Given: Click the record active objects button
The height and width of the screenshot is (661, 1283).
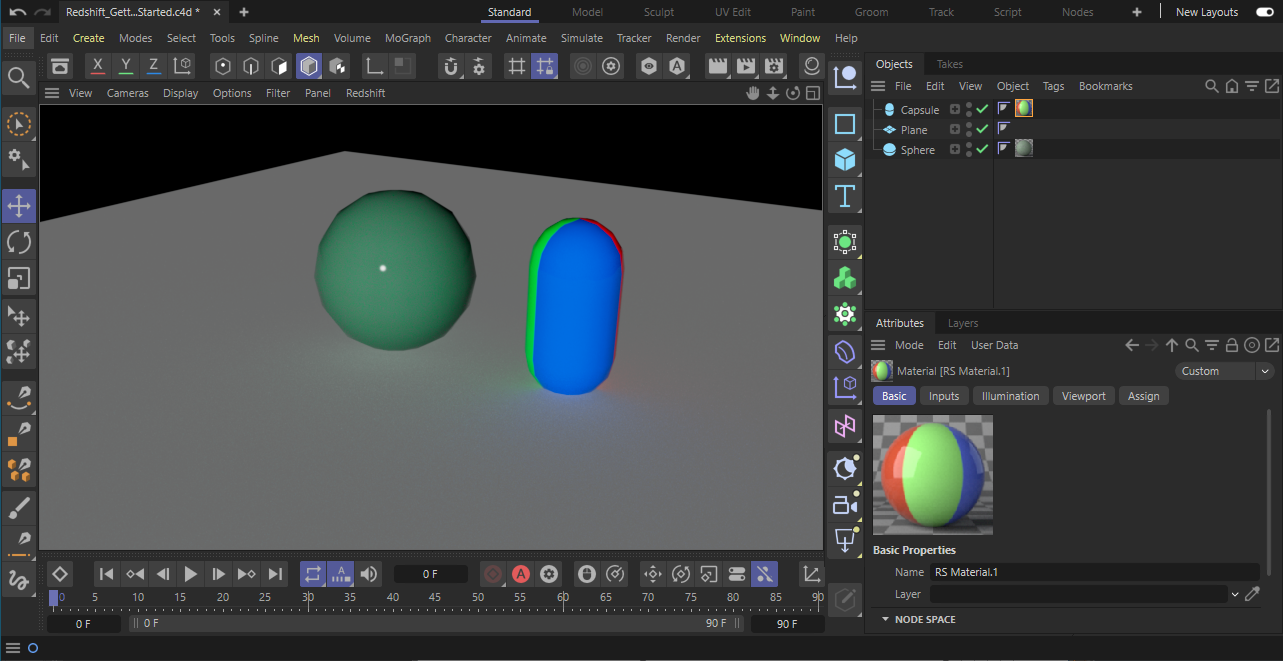Looking at the screenshot, I should pyautogui.click(x=492, y=574).
